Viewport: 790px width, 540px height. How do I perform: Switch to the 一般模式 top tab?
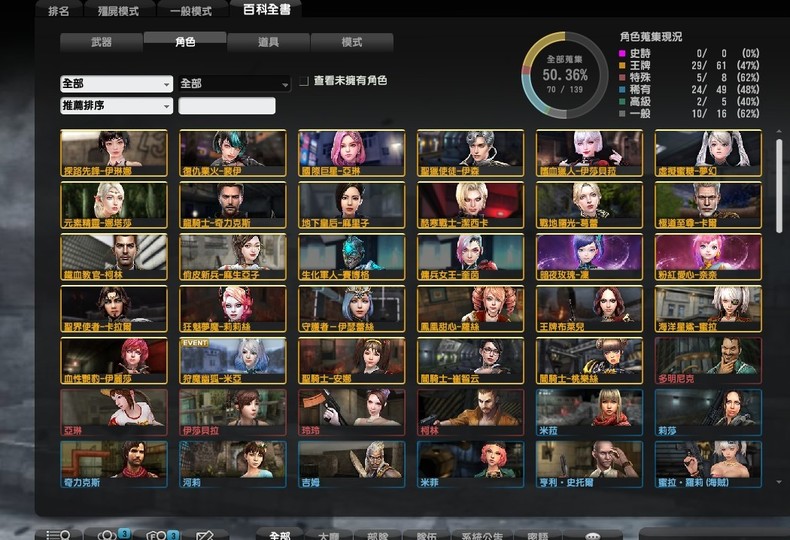click(191, 11)
